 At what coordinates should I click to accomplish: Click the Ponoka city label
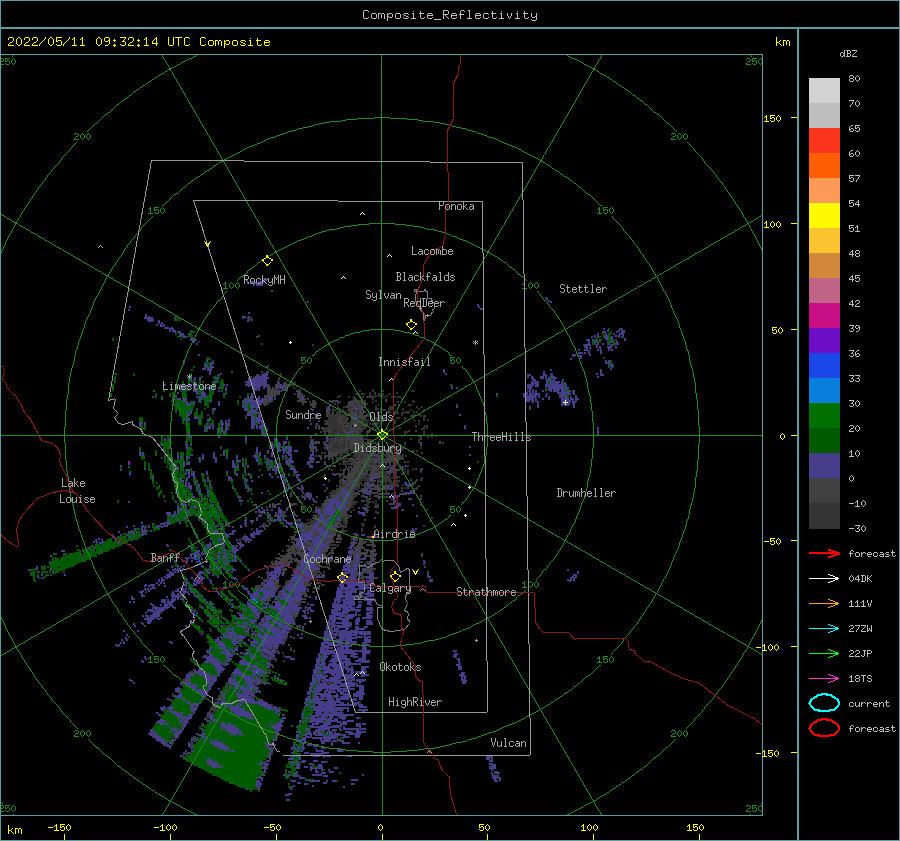click(456, 206)
